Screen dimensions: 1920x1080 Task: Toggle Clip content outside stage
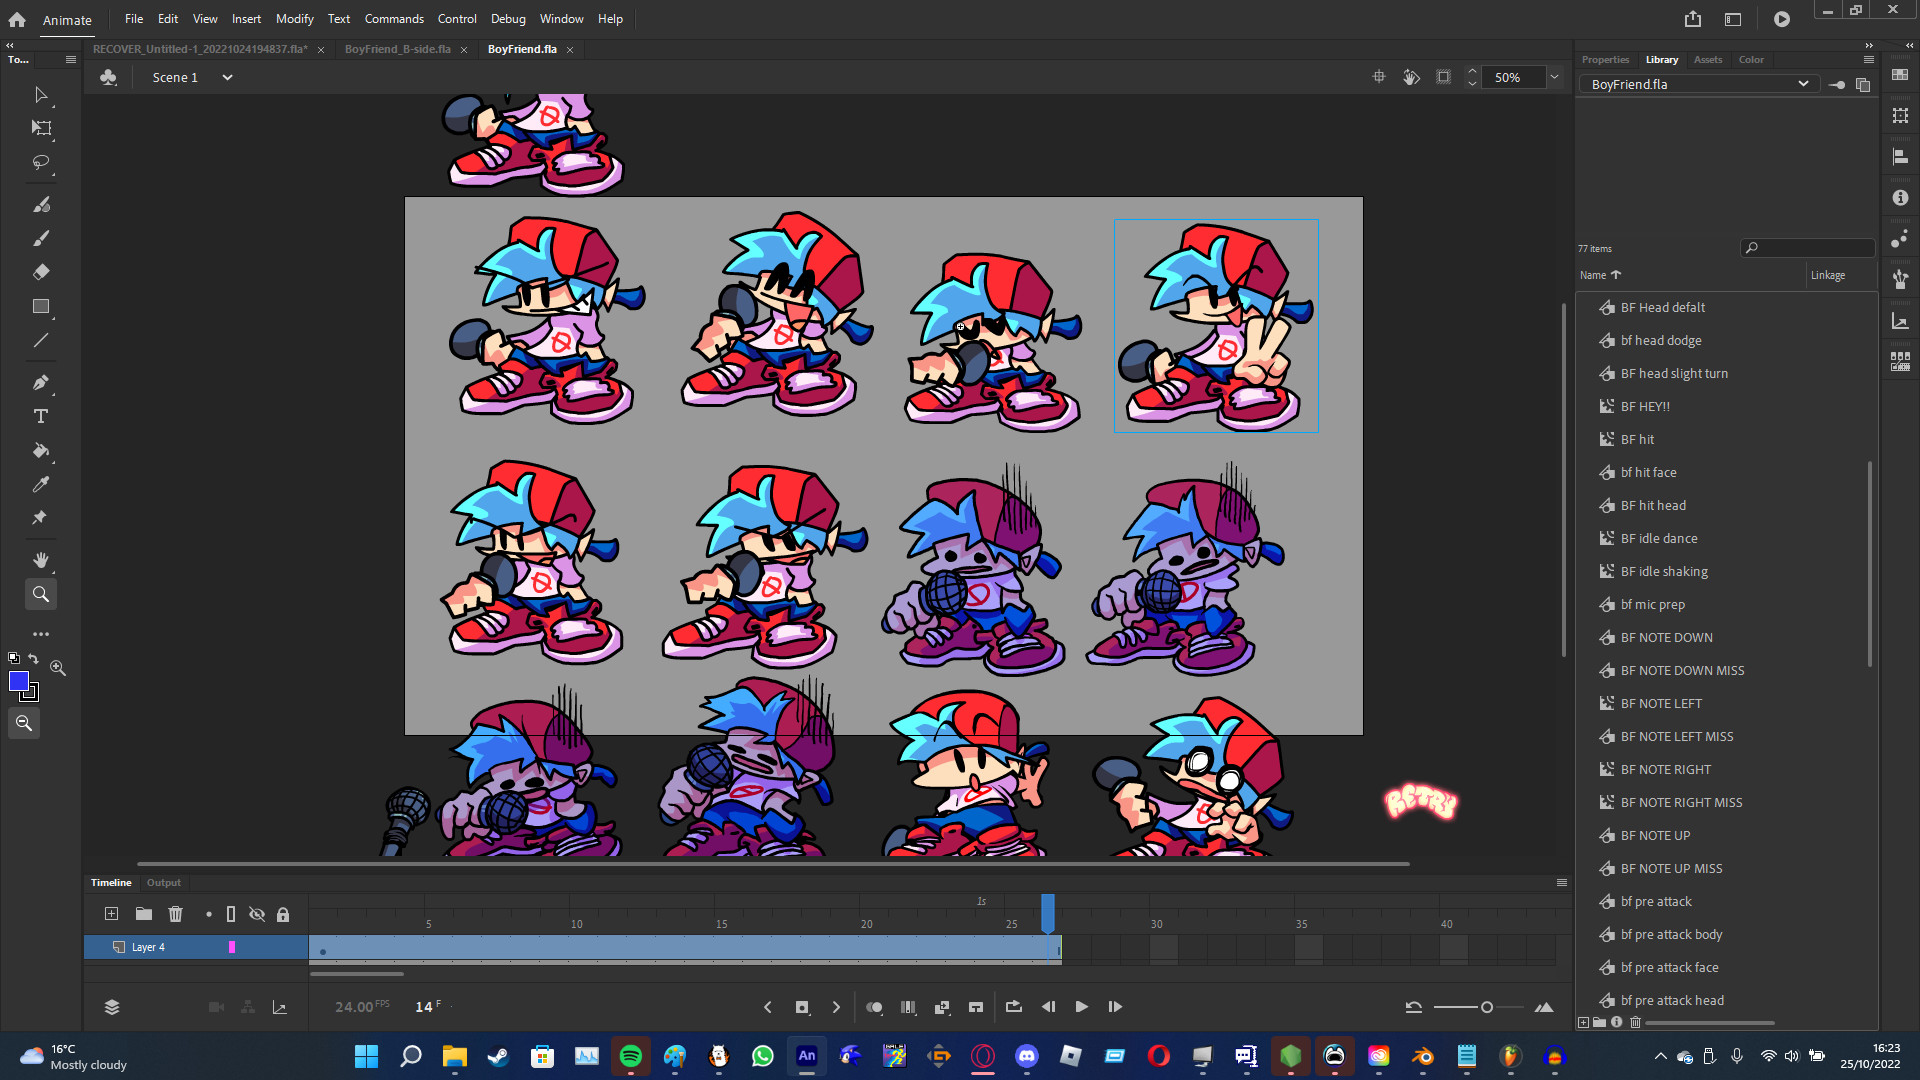(x=1443, y=77)
